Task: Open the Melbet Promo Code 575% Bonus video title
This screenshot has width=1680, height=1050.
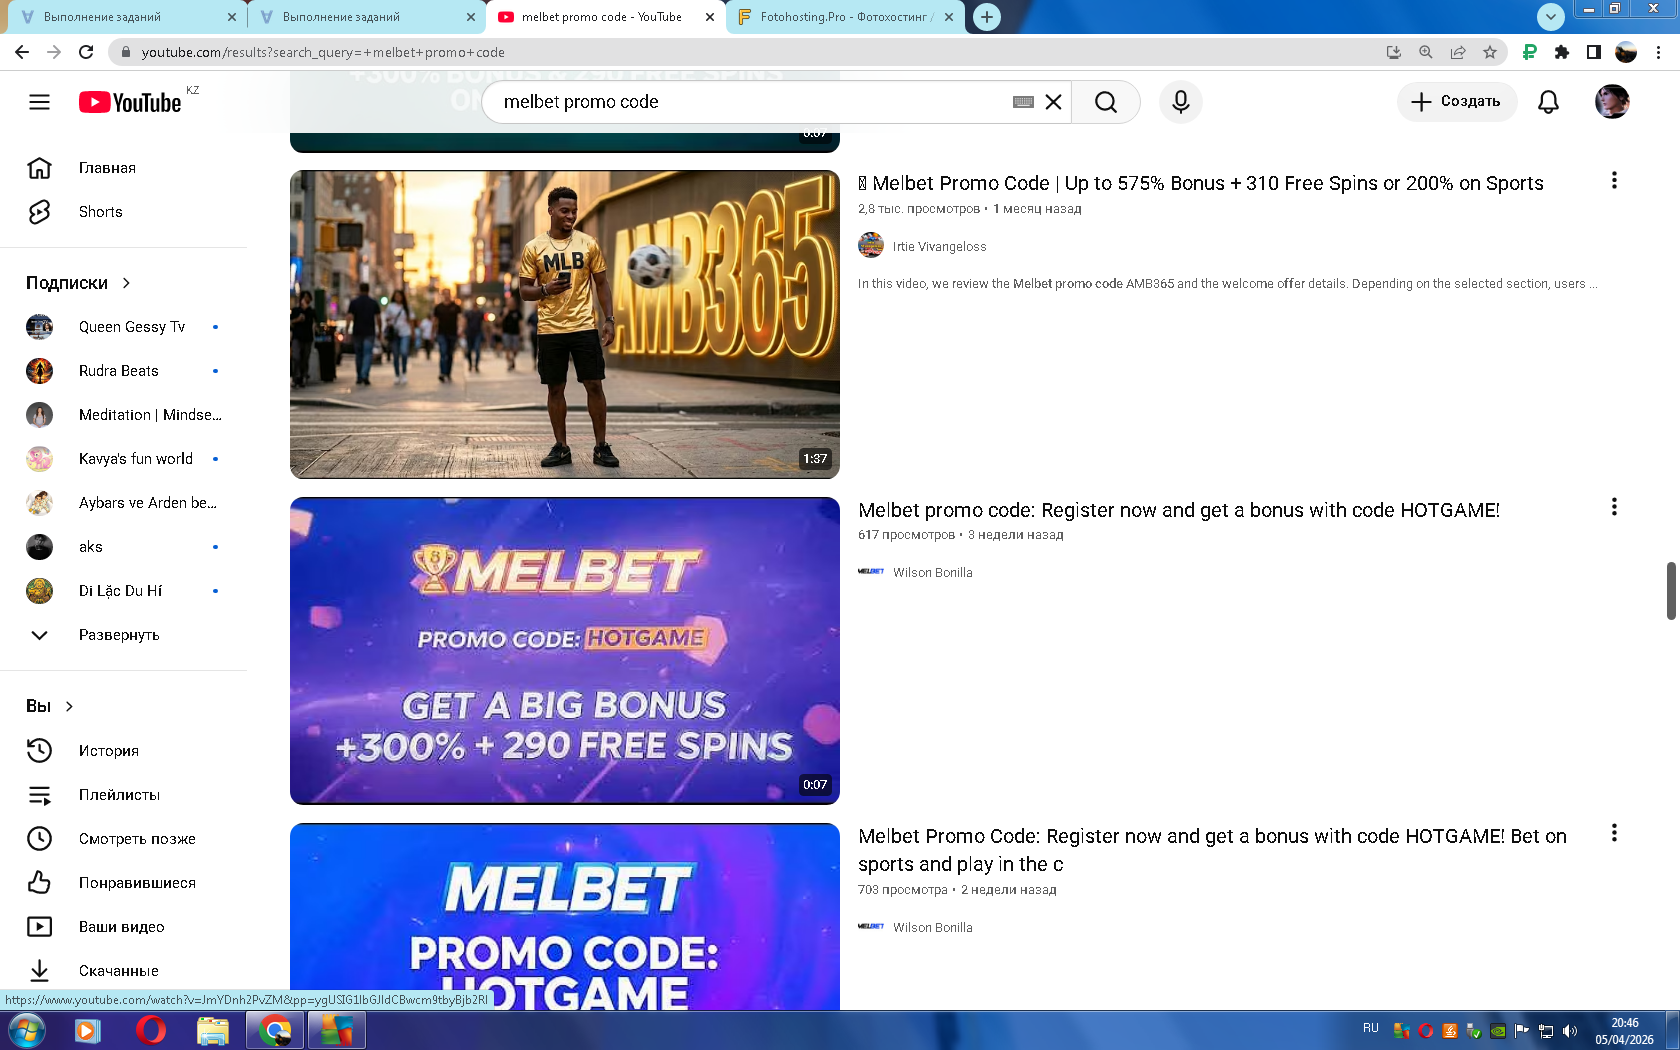Action: click(x=1201, y=183)
